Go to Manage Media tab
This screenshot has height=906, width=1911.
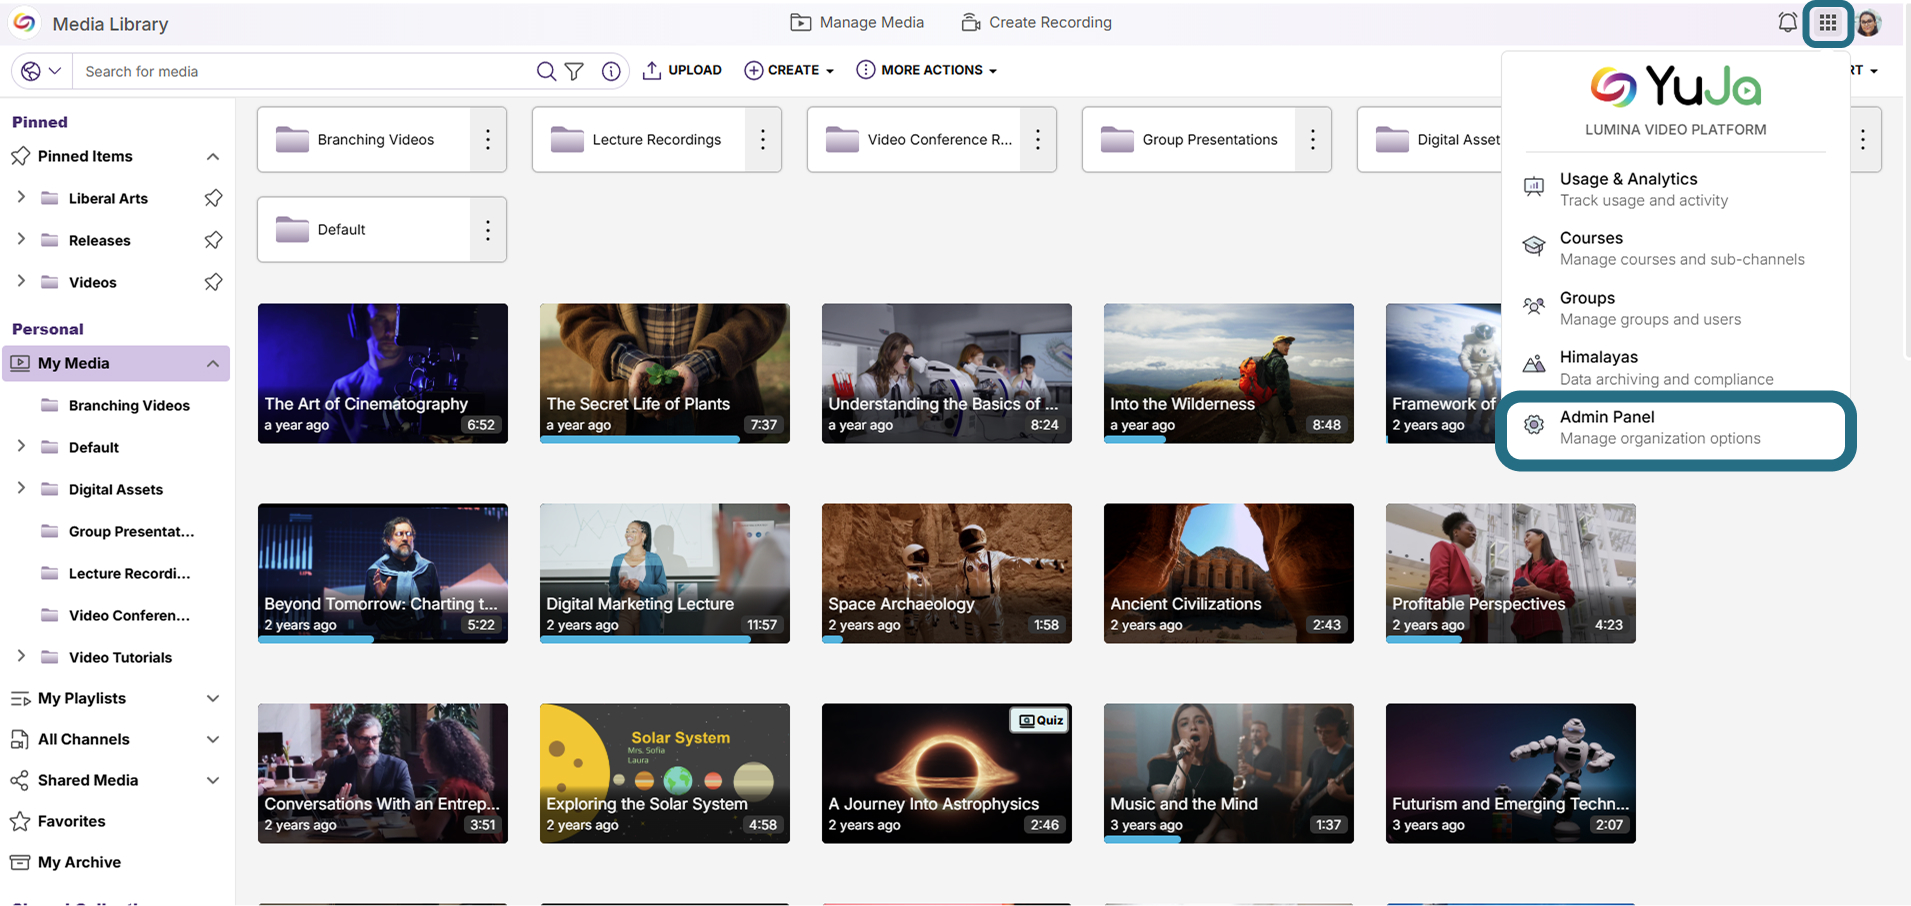857,22
